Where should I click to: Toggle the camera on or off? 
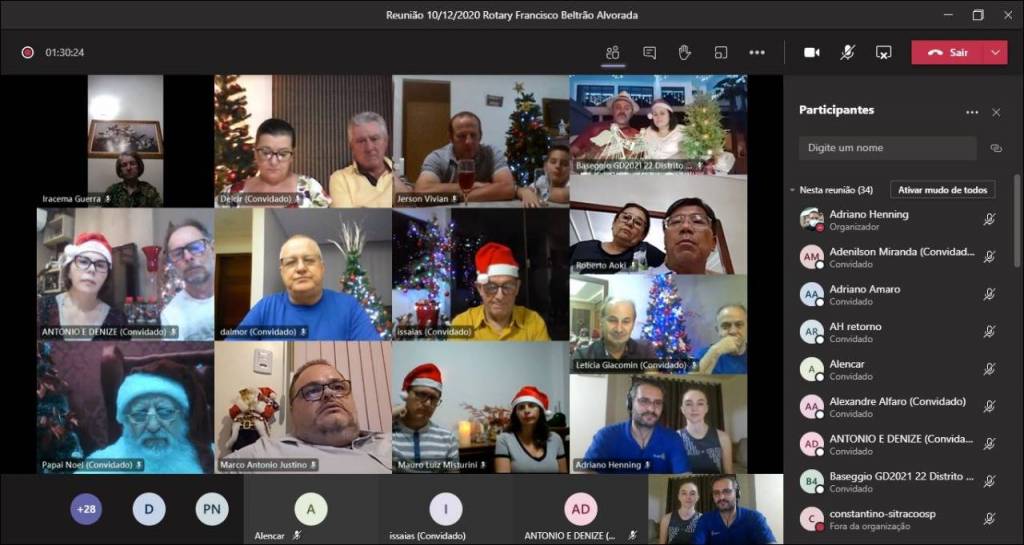tap(811, 52)
